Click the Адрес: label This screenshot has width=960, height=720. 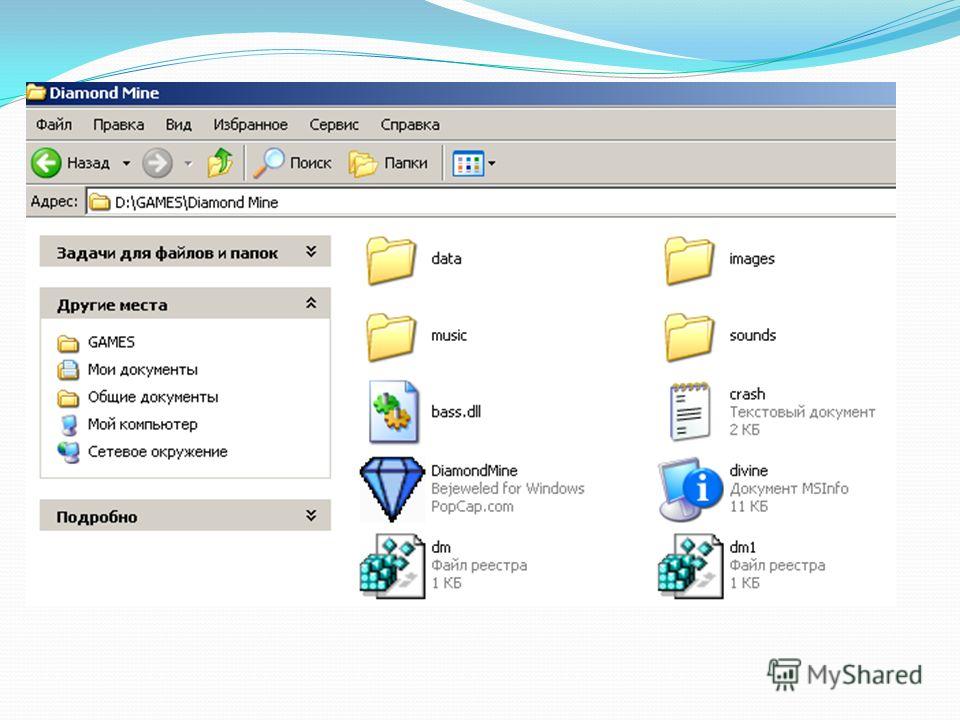click(54, 202)
